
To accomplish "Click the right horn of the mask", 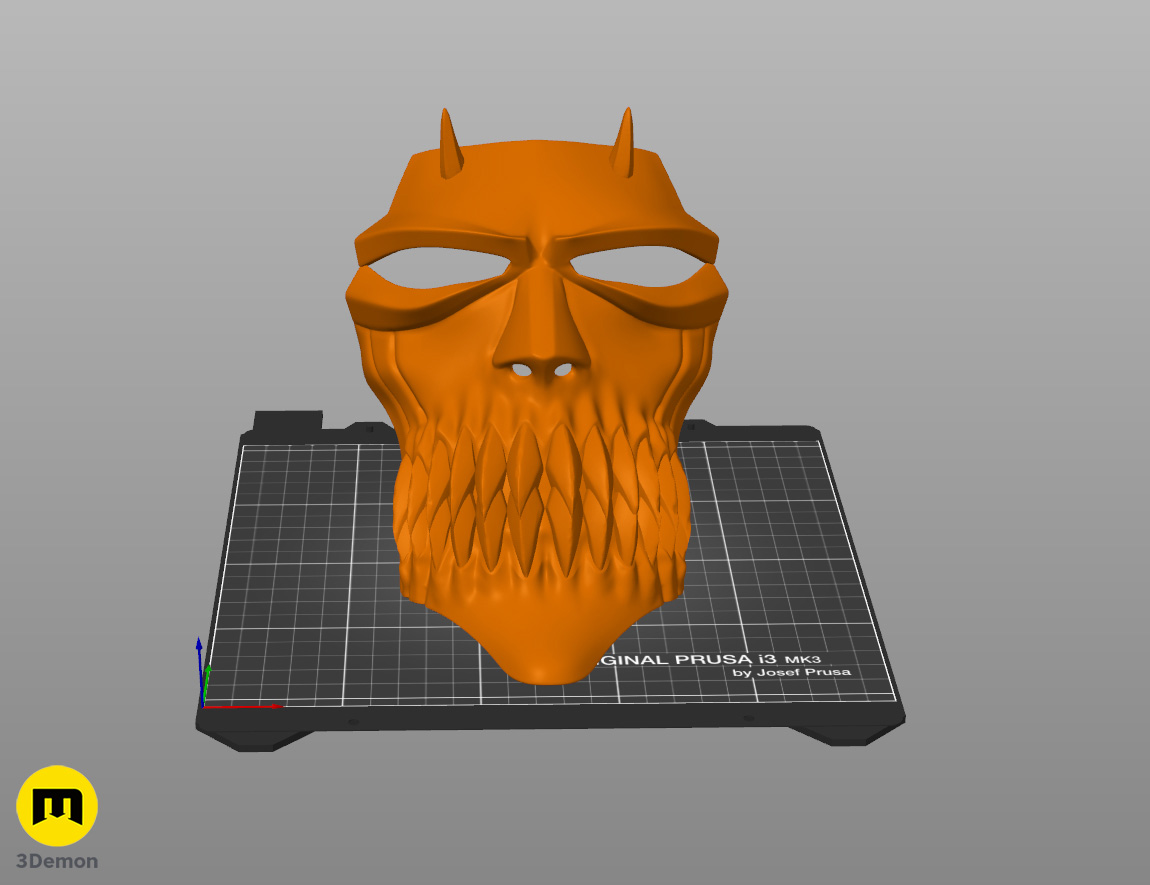I will point(623,142).
